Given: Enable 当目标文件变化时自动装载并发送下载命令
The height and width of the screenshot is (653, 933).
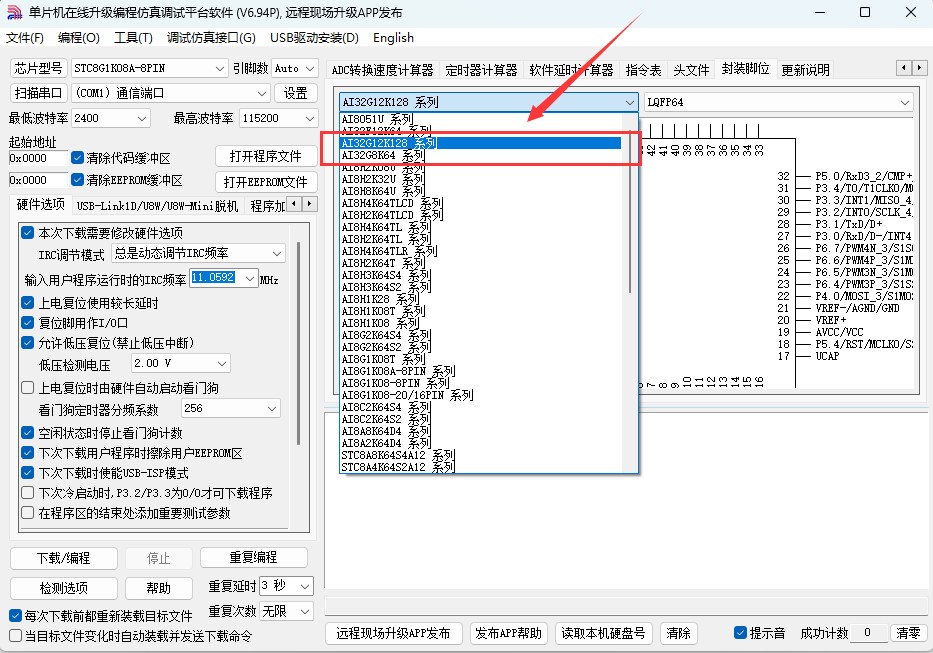Looking at the screenshot, I should pos(16,636).
